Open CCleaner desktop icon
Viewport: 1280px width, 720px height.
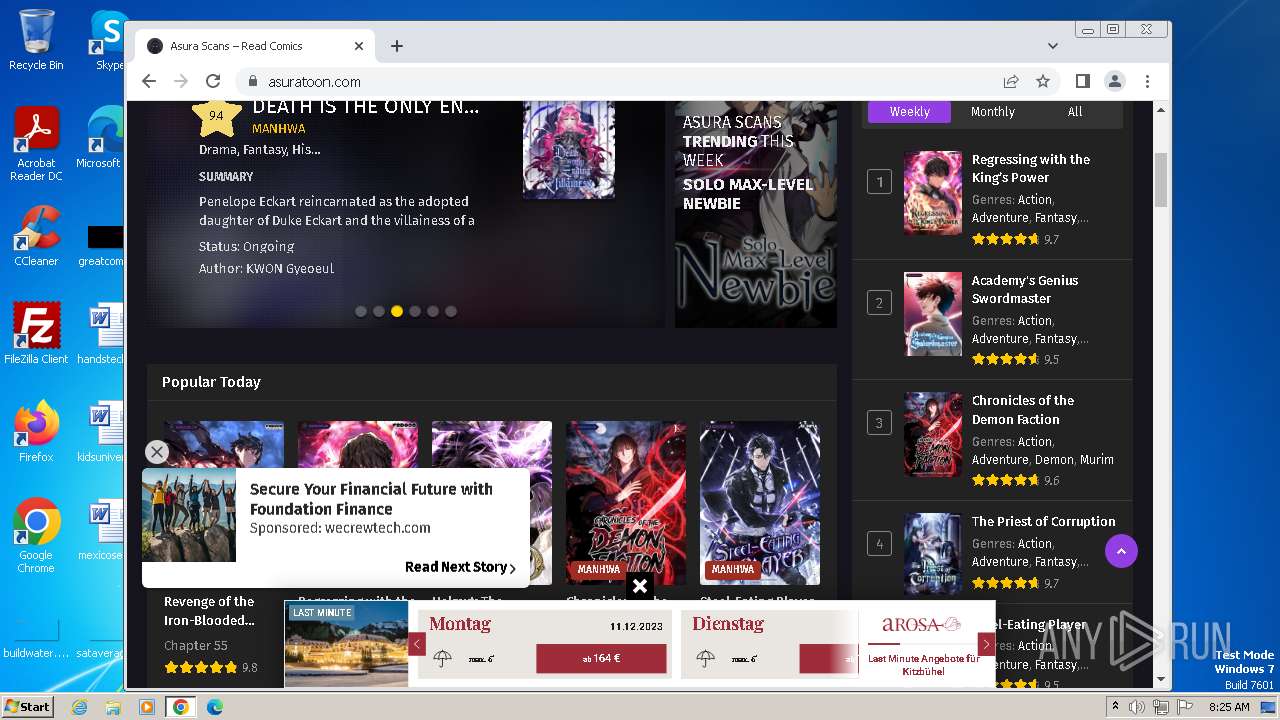click(36, 235)
